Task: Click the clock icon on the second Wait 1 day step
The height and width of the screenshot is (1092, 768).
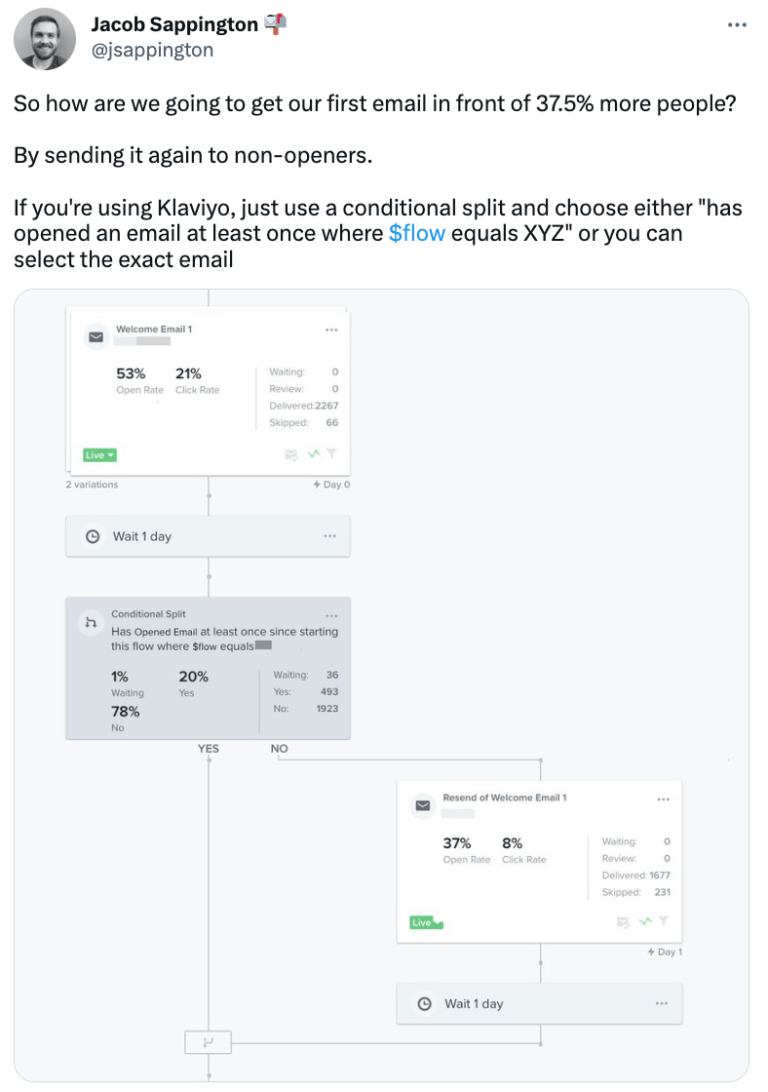Action: (x=423, y=1003)
